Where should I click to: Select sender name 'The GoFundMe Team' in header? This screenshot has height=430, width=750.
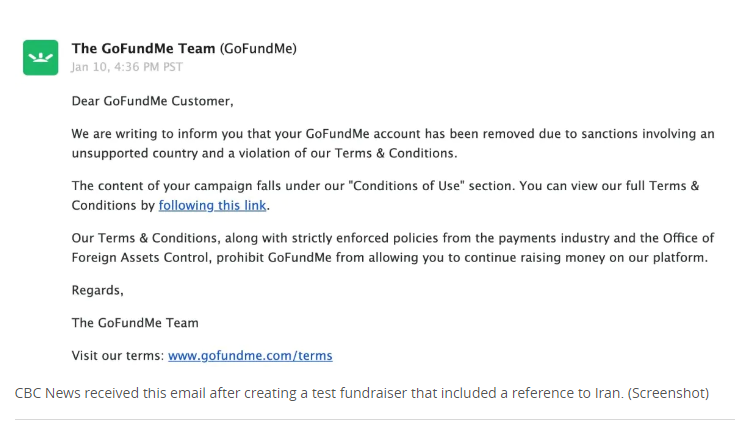[143, 48]
